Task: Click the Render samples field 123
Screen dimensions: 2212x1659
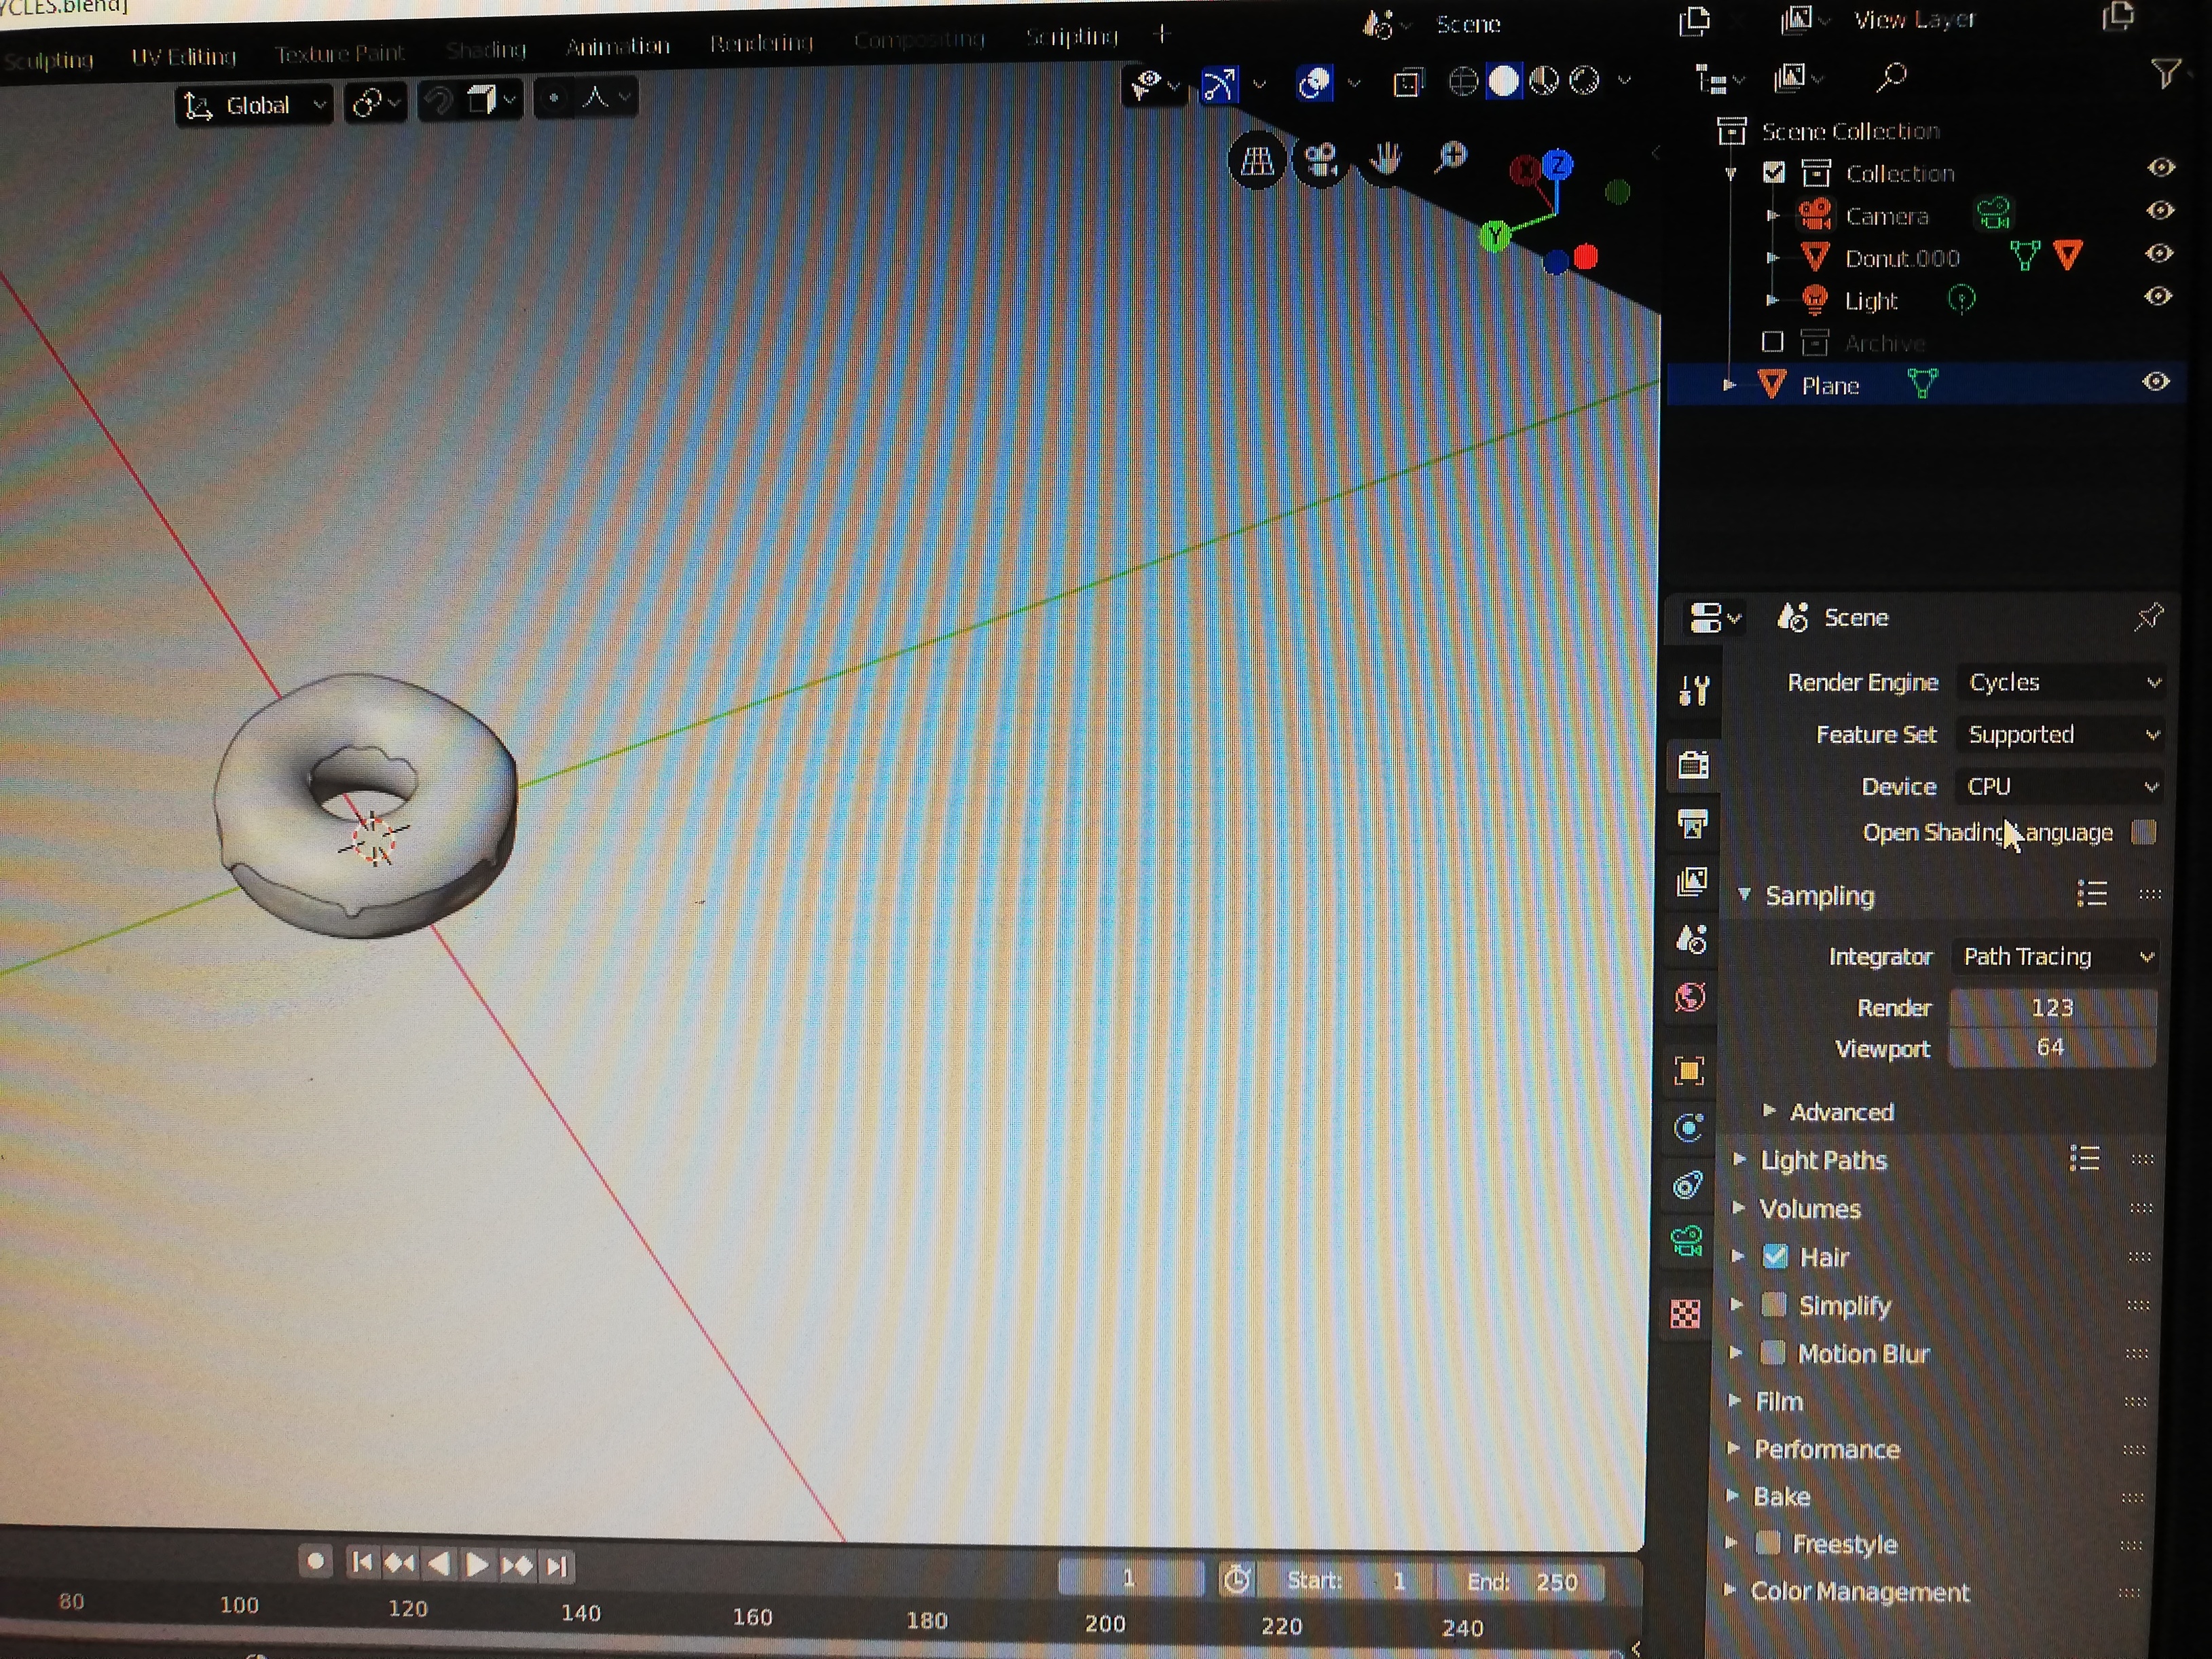Action: pos(2052,1007)
